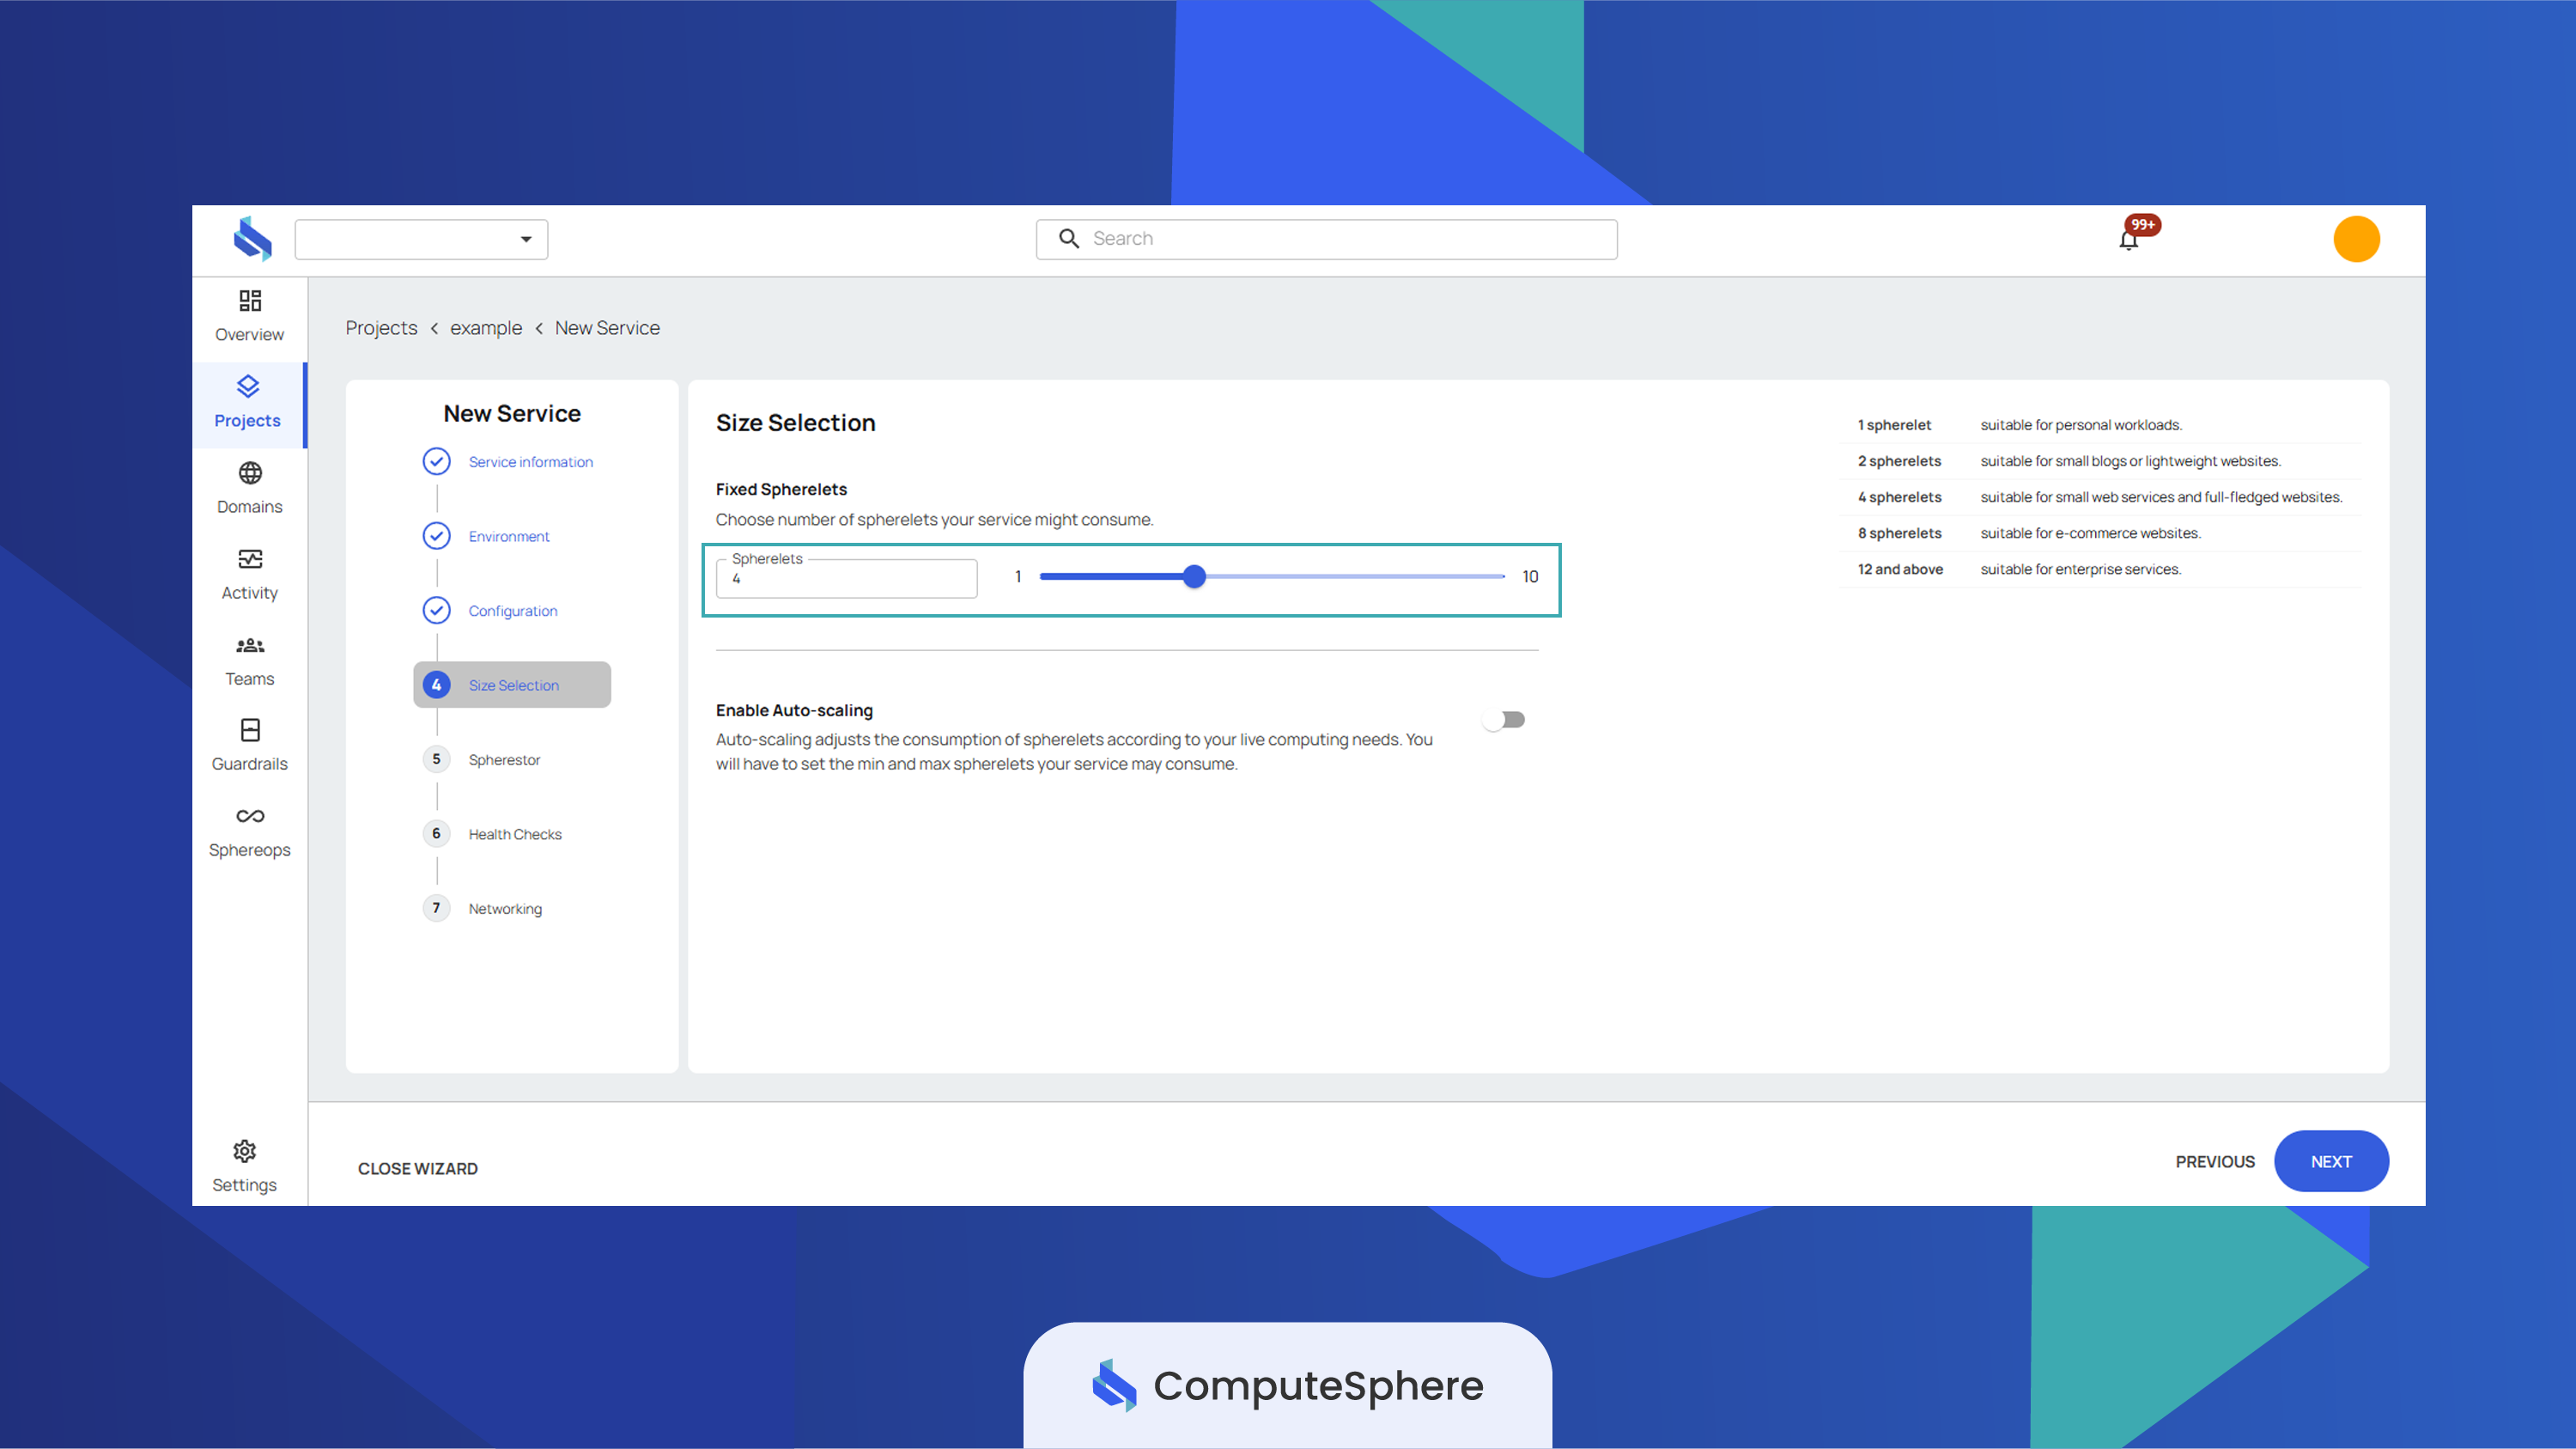Go to Spherestor step label
This screenshot has width=2576, height=1449.
pos(504,760)
